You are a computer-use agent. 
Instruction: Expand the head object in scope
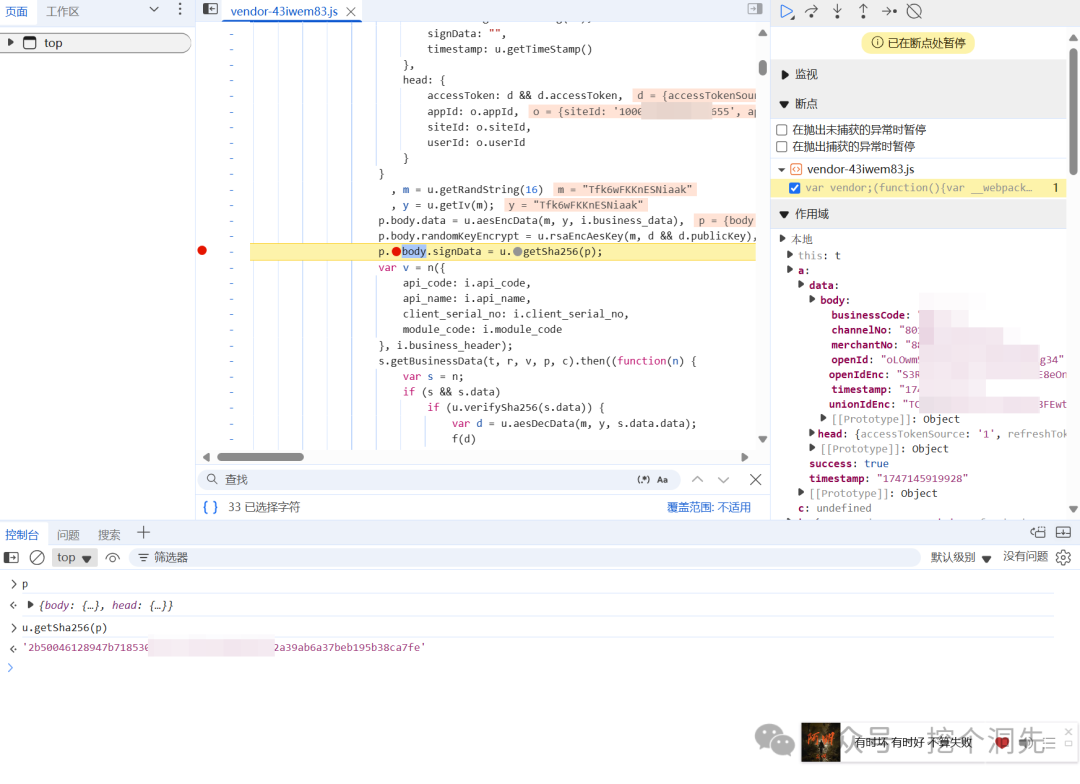coord(812,433)
